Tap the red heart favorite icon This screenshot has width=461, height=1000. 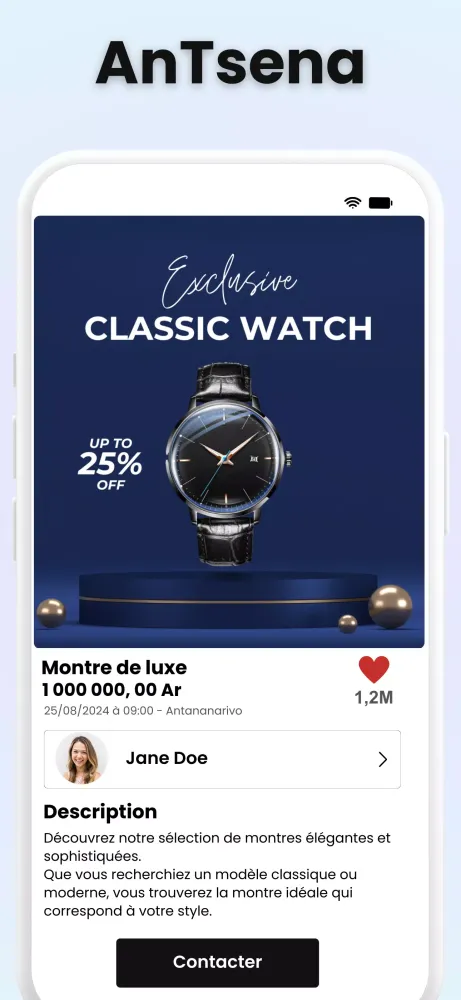click(374, 669)
